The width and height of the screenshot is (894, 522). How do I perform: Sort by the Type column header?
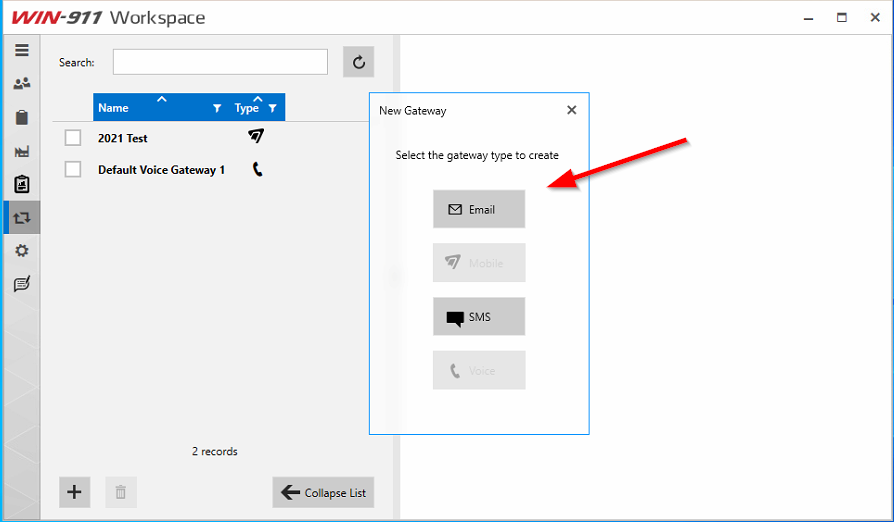[x=246, y=108]
